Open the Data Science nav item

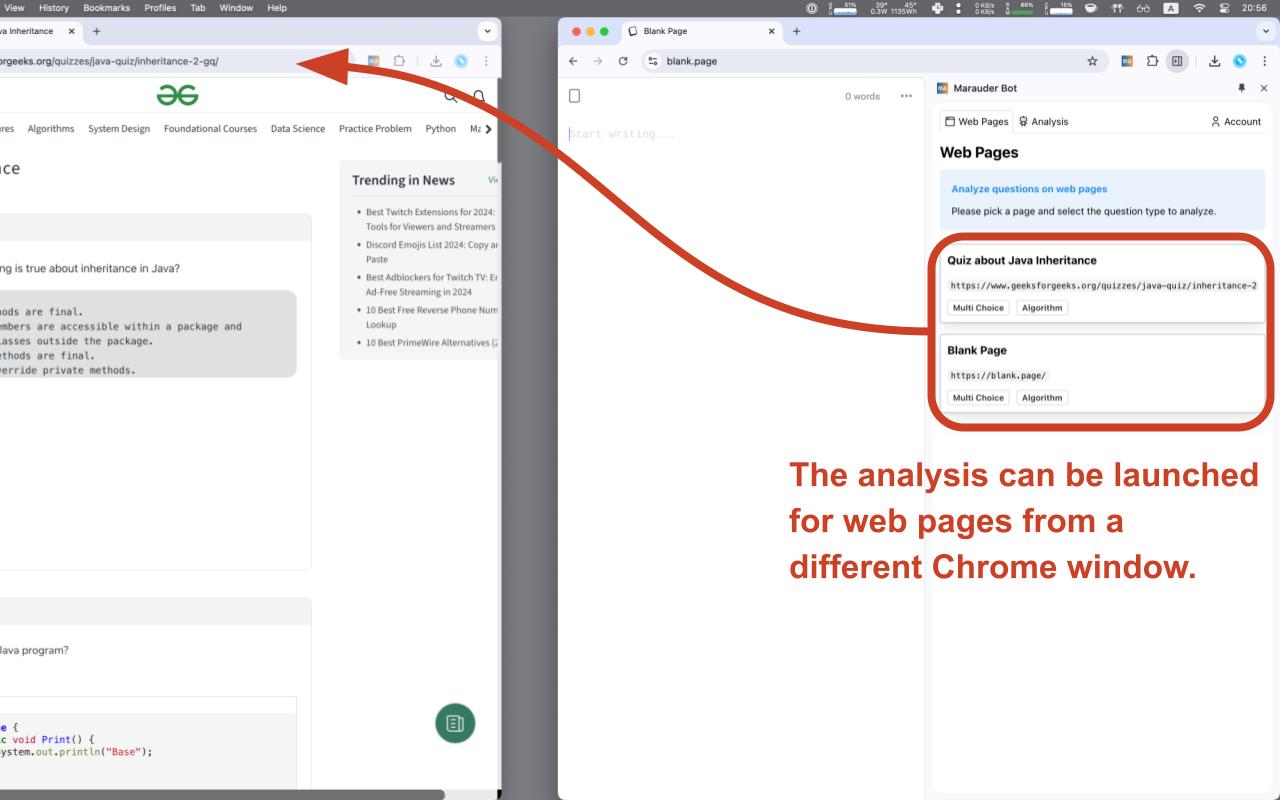click(x=298, y=129)
